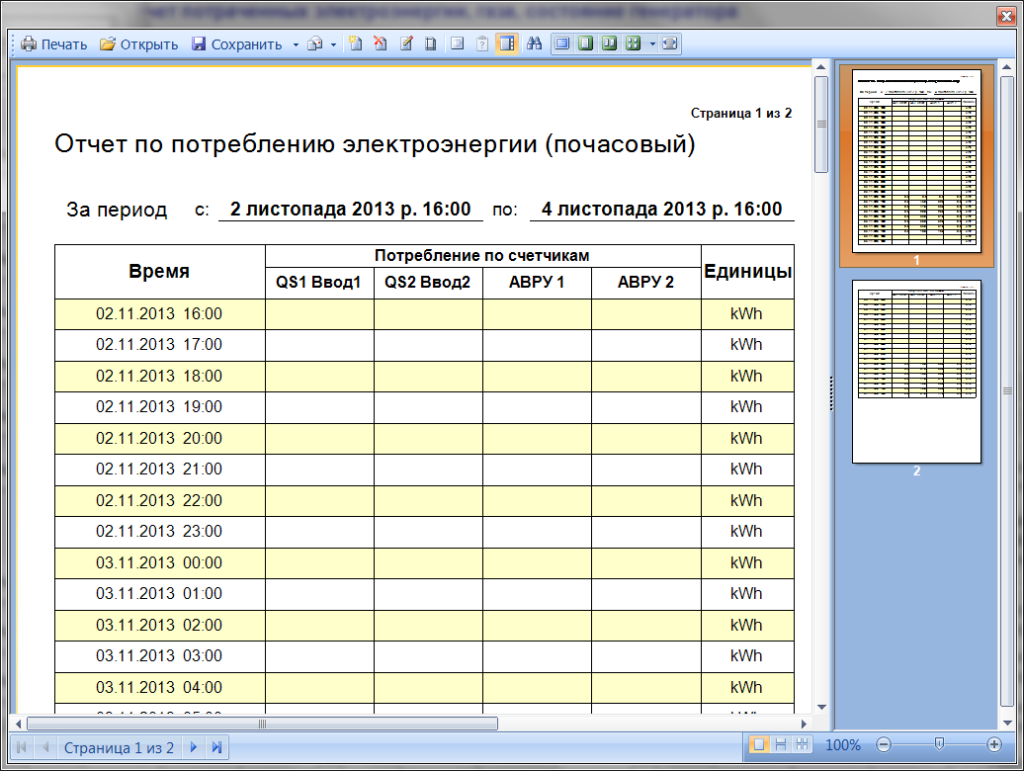This screenshot has width=1024, height=771.
Task: Click the QS1 Ввод1 column header
Action: [319, 283]
